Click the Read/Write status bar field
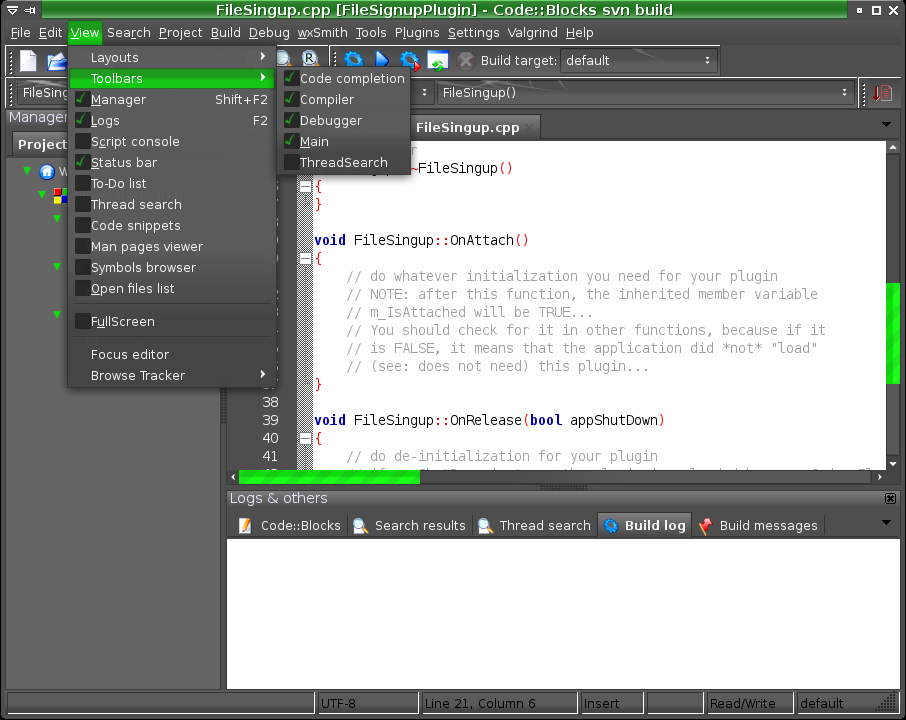This screenshot has width=906, height=720. [749, 703]
